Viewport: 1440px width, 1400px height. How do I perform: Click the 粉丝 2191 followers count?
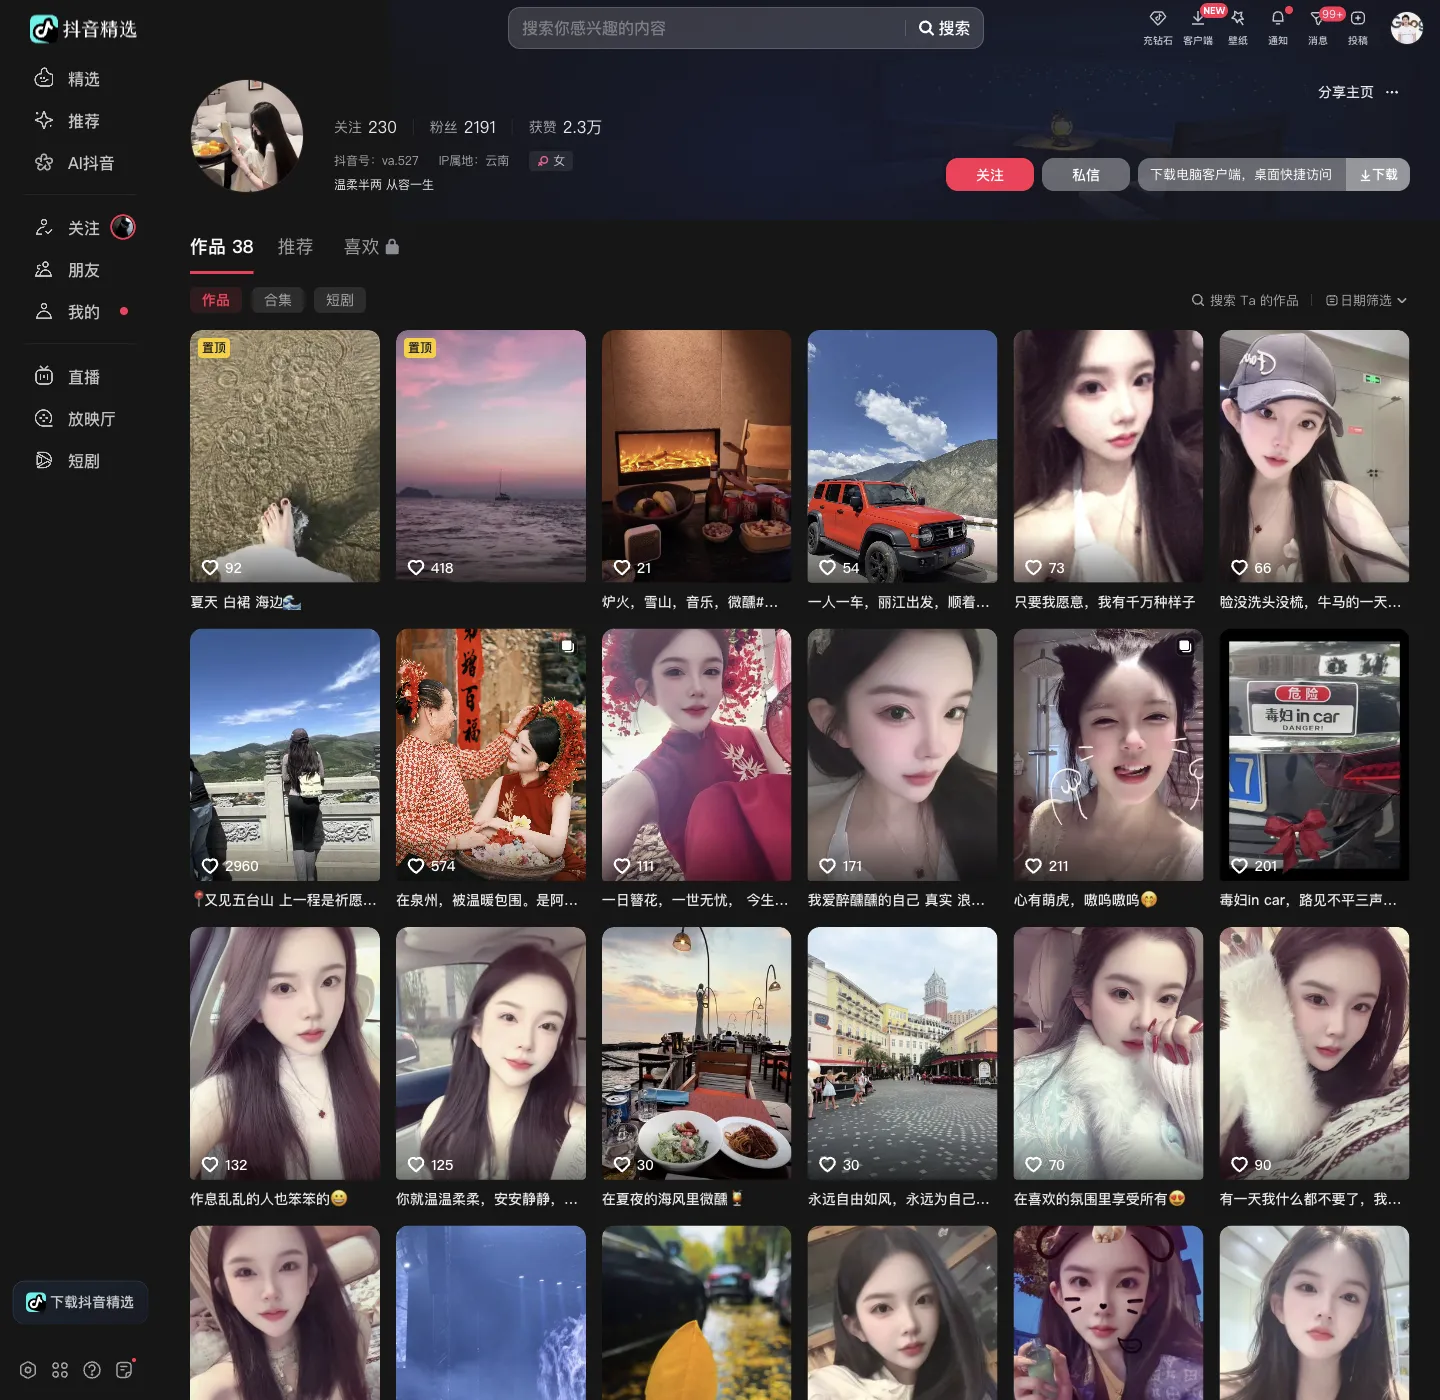point(463,127)
